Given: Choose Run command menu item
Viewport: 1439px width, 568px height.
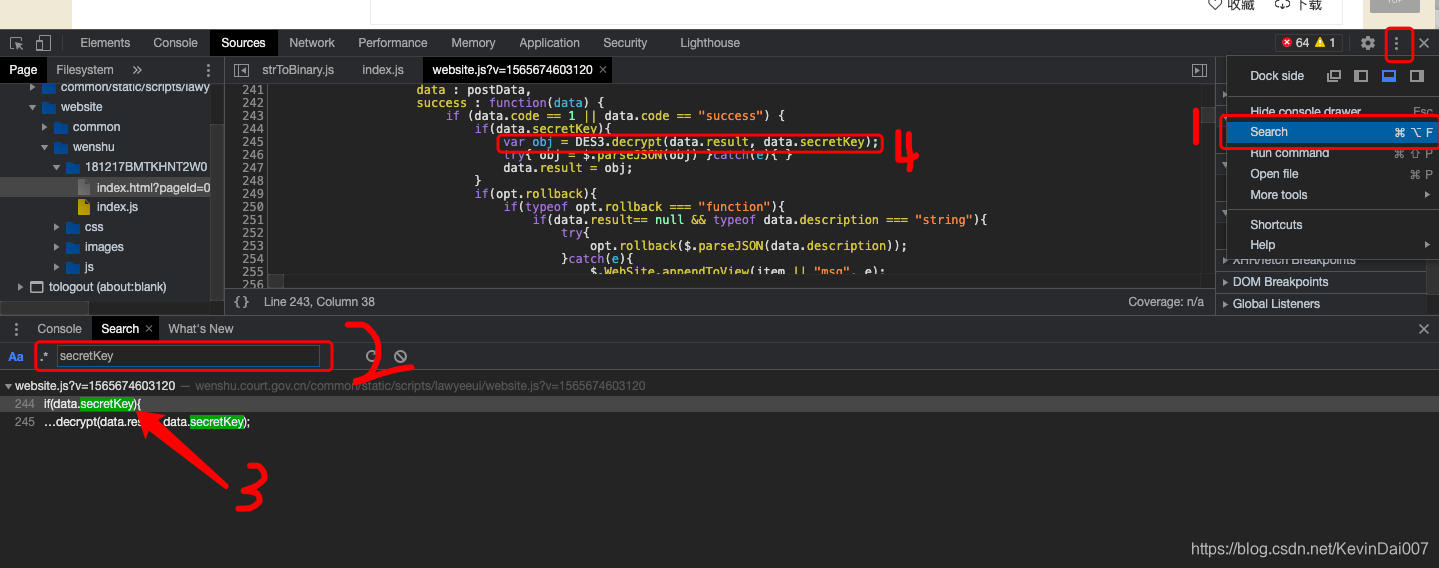Looking at the screenshot, I should pos(1331,153).
